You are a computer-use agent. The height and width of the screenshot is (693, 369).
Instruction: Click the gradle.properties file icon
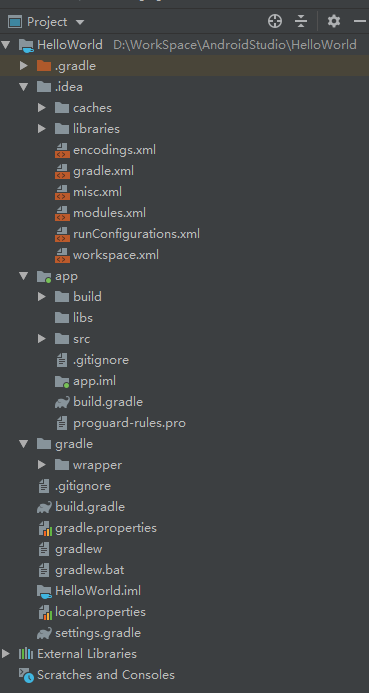(45, 528)
